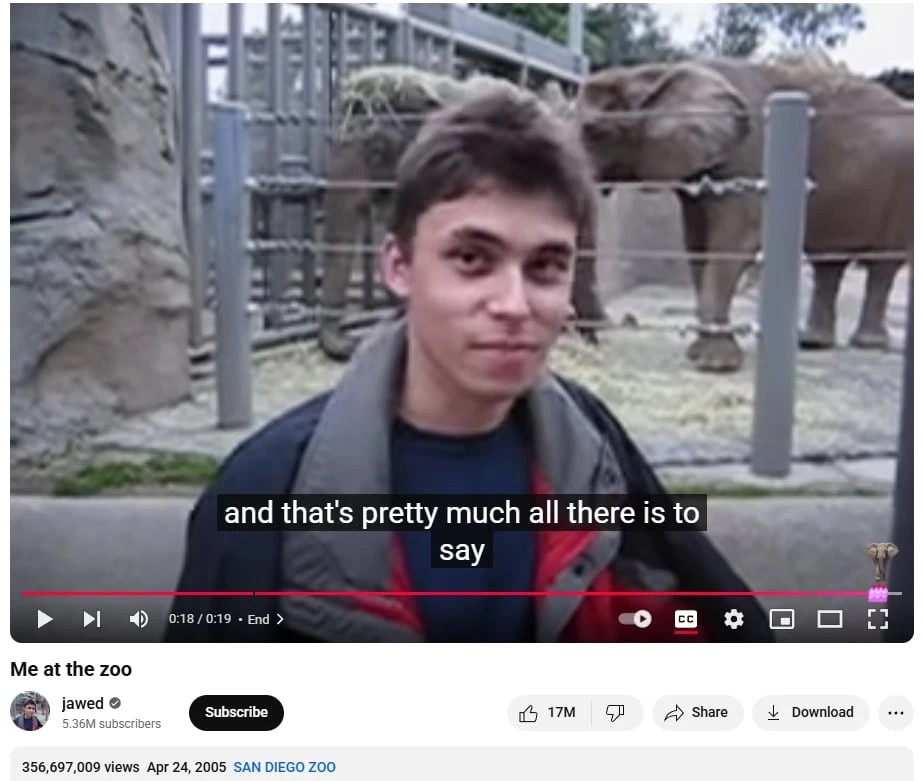This screenshot has height=781, width=923.
Task: Dislike the video with thumbs down
Action: [616, 713]
